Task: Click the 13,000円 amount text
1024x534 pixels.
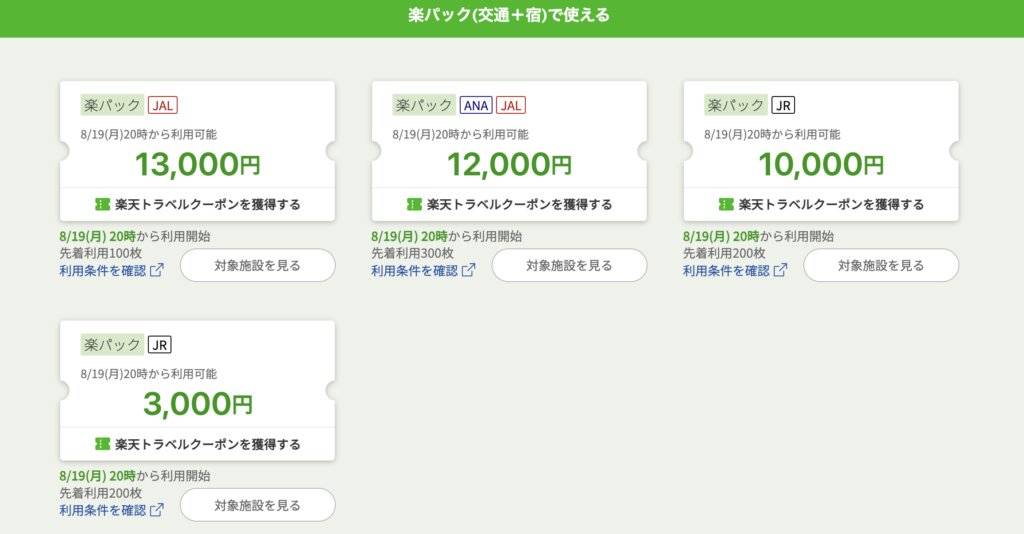Action: pos(197,164)
